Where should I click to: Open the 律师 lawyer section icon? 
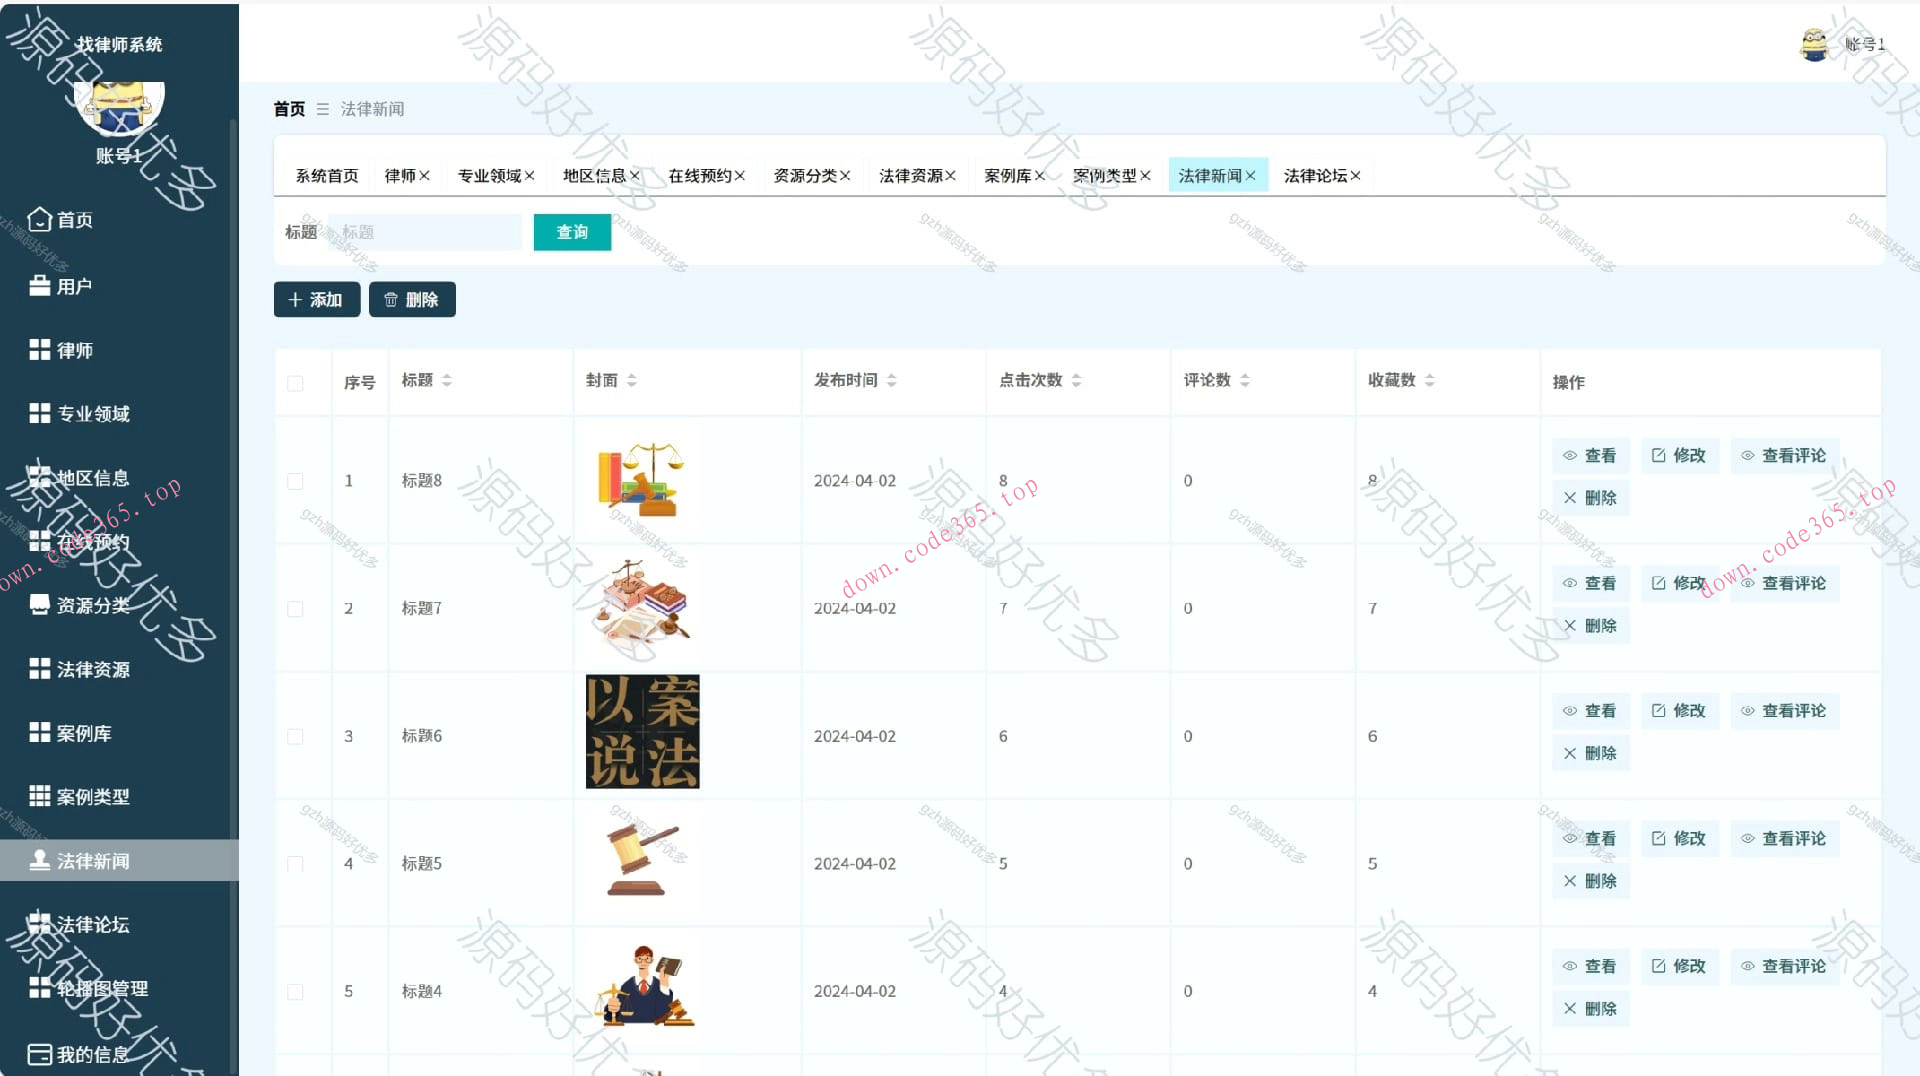(x=38, y=350)
